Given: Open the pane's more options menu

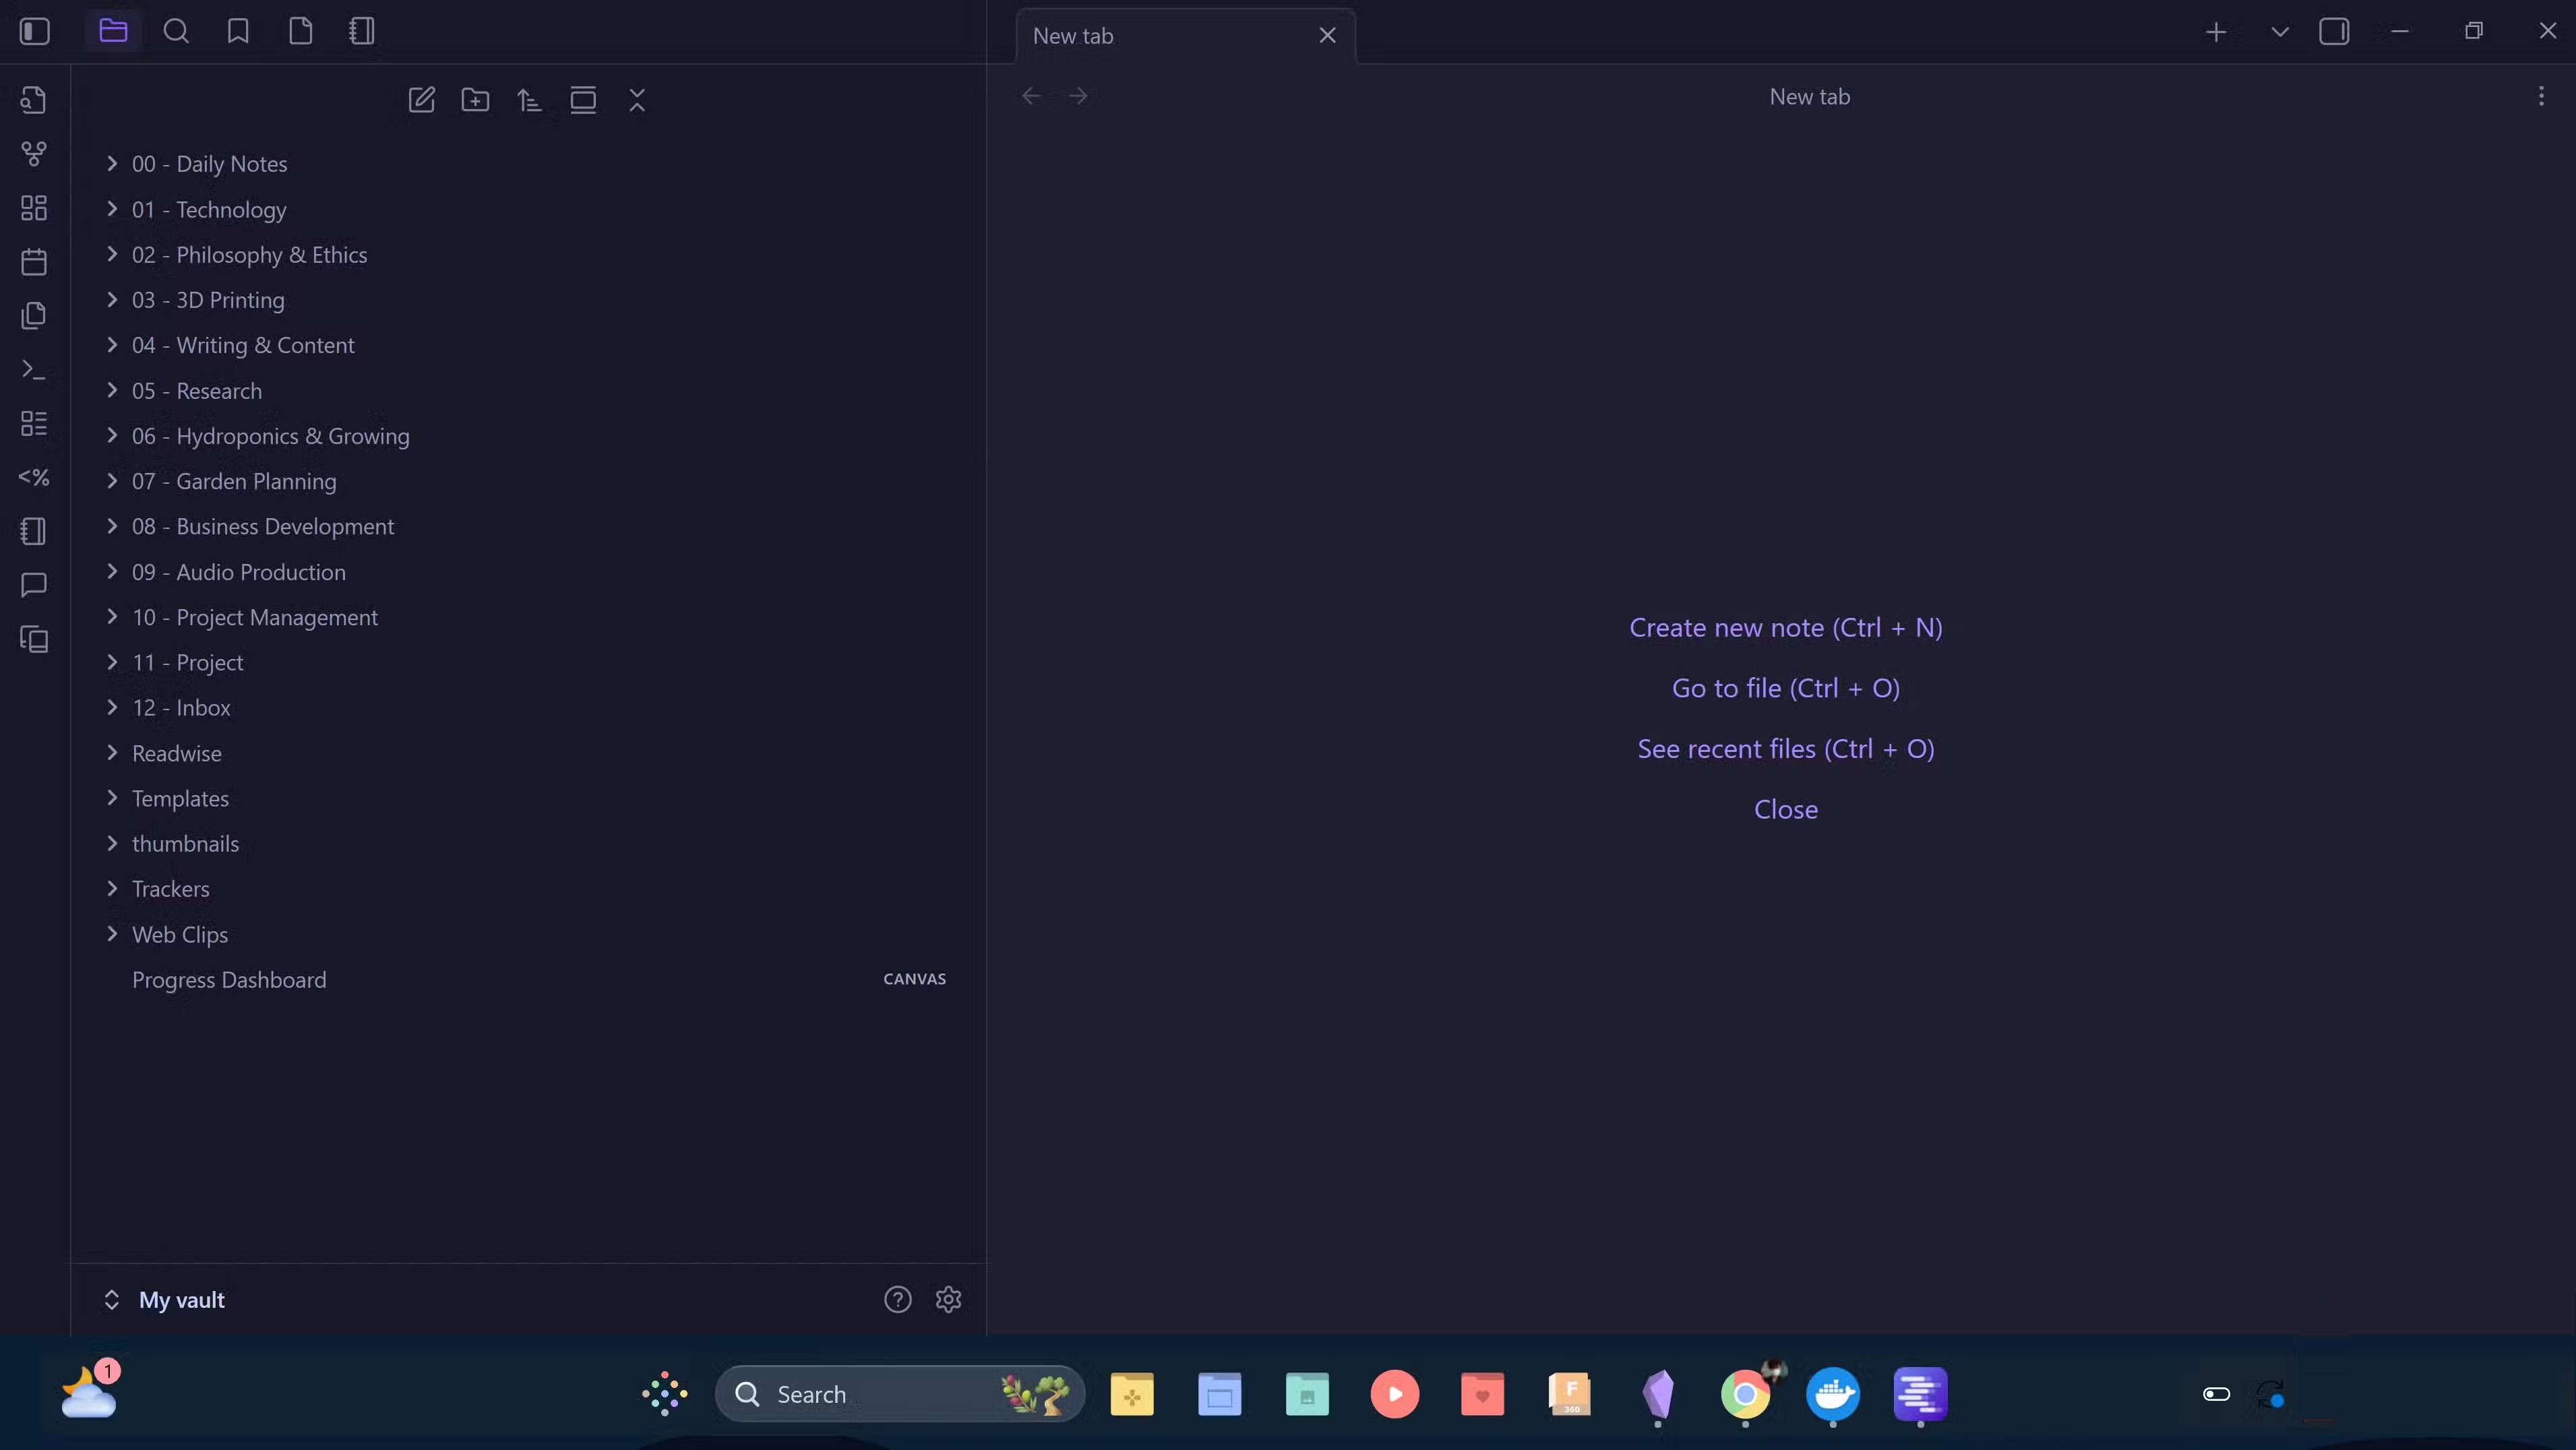Looking at the screenshot, I should (x=2541, y=95).
